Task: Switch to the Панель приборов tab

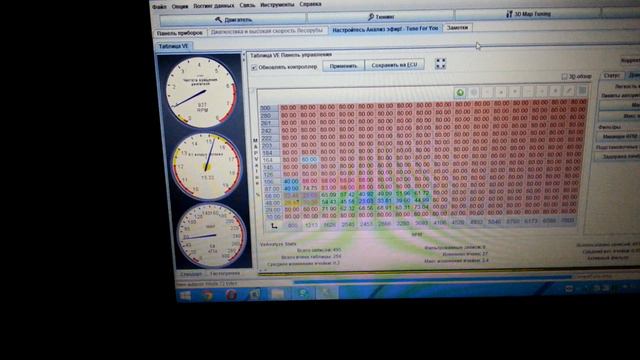Action: click(180, 33)
